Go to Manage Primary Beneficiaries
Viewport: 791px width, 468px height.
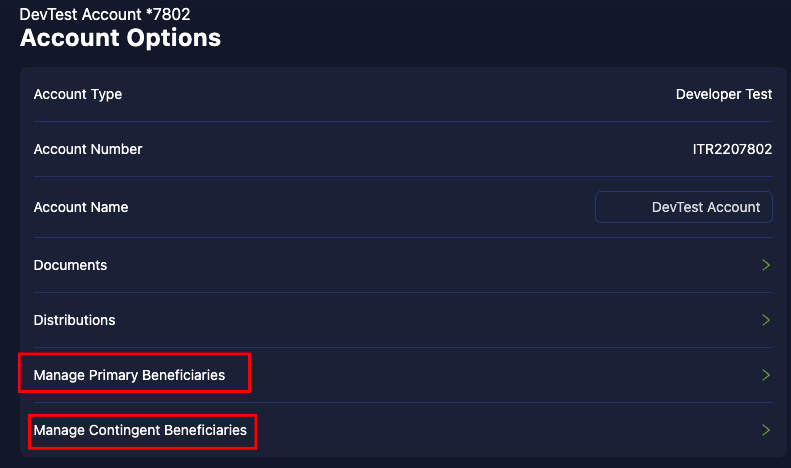tap(129, 375)
